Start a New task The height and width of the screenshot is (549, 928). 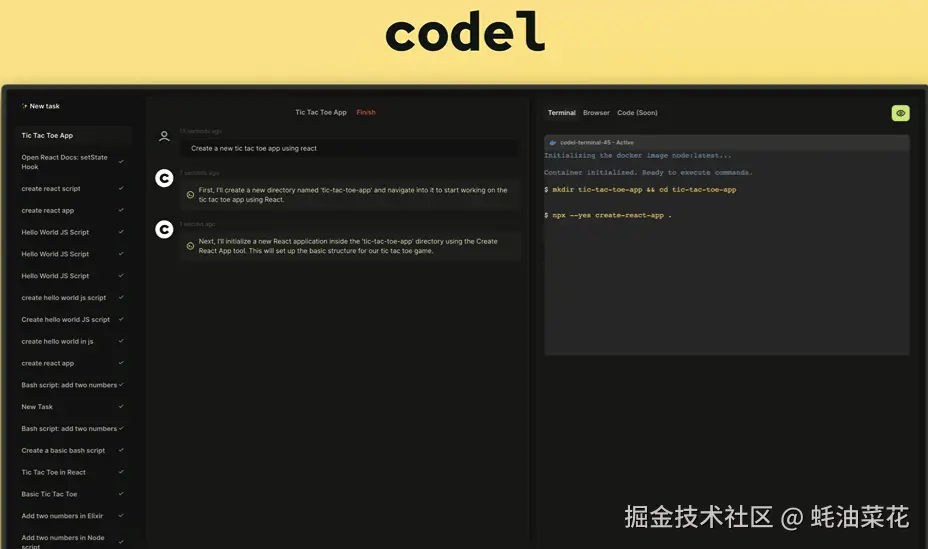click(x=41, y=106)
